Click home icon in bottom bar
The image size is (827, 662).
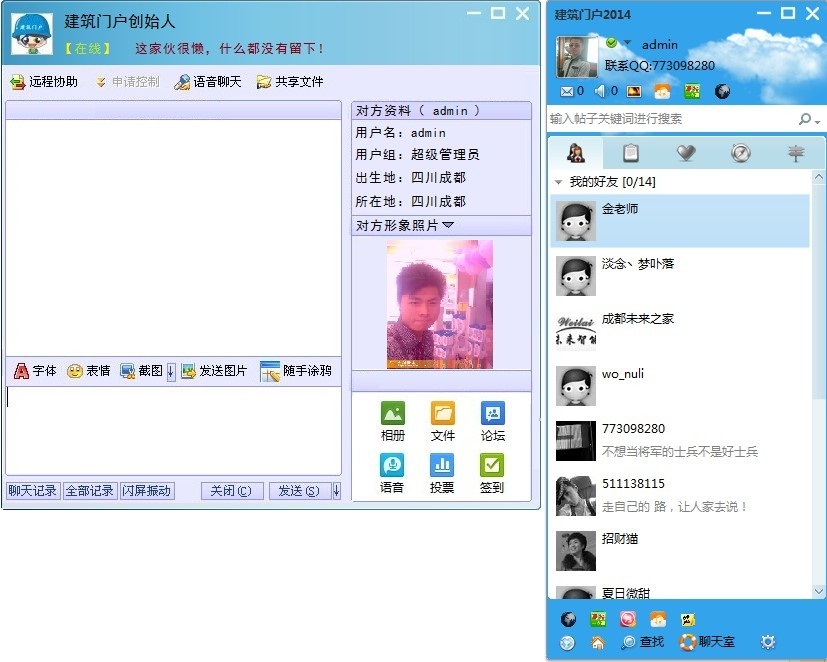click(598, 642)
